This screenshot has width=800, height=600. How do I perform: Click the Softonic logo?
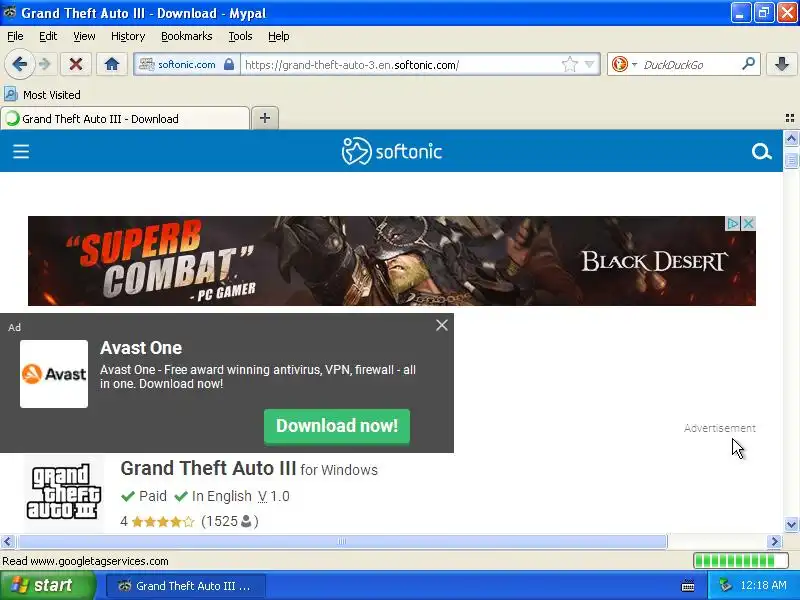click(x=391, y=151)
